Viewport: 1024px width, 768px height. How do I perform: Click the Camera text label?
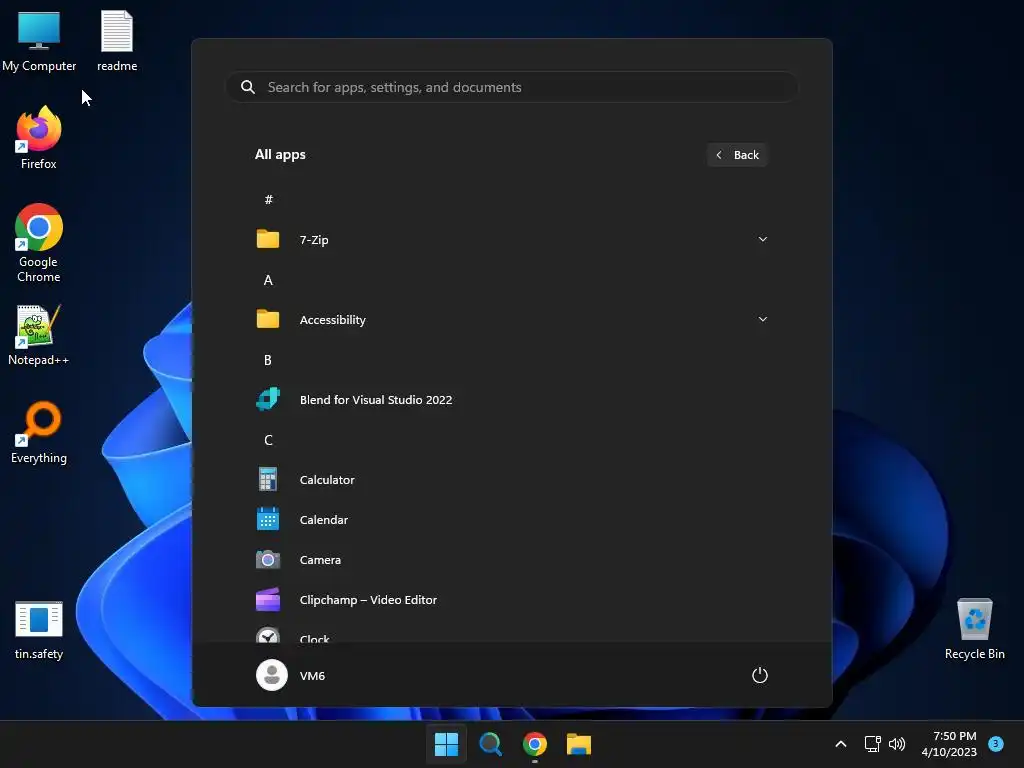point(320,560)
